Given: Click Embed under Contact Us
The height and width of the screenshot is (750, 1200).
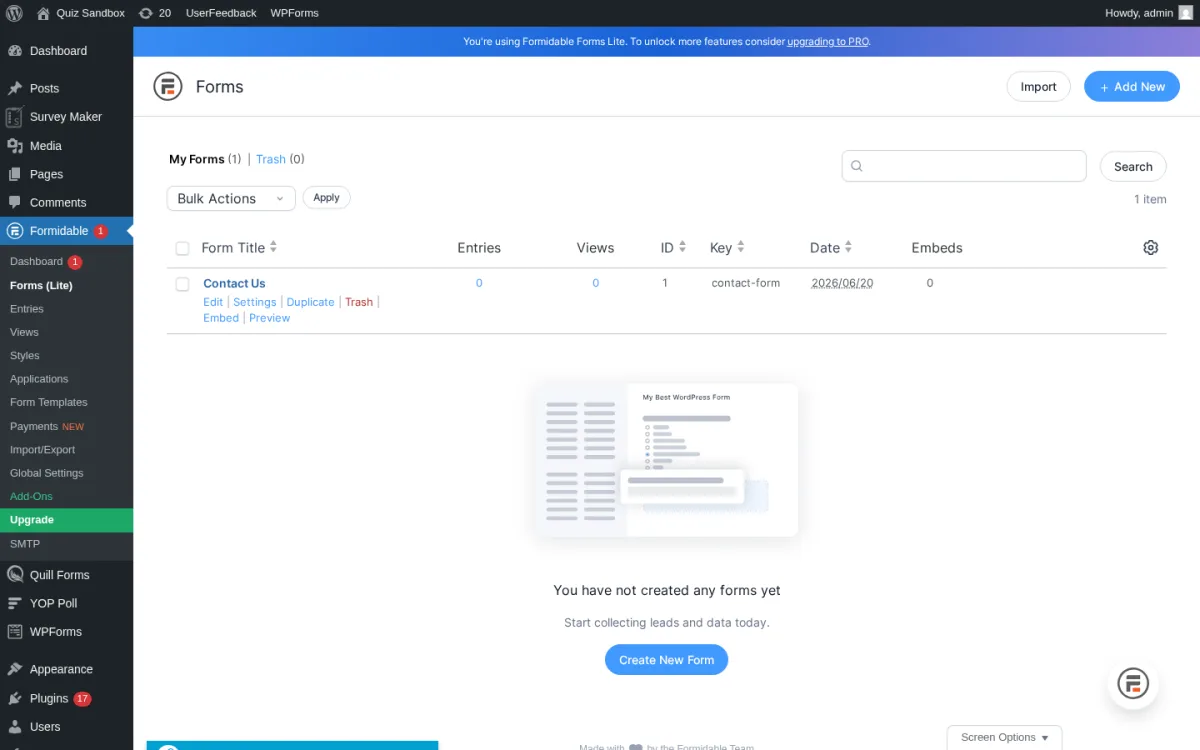Looking at the screenshot, I should 221,318.
